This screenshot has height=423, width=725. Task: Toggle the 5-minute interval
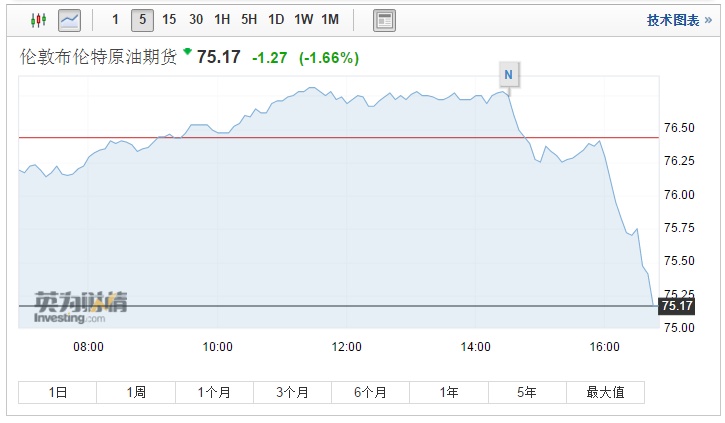(x=141, y=20)
